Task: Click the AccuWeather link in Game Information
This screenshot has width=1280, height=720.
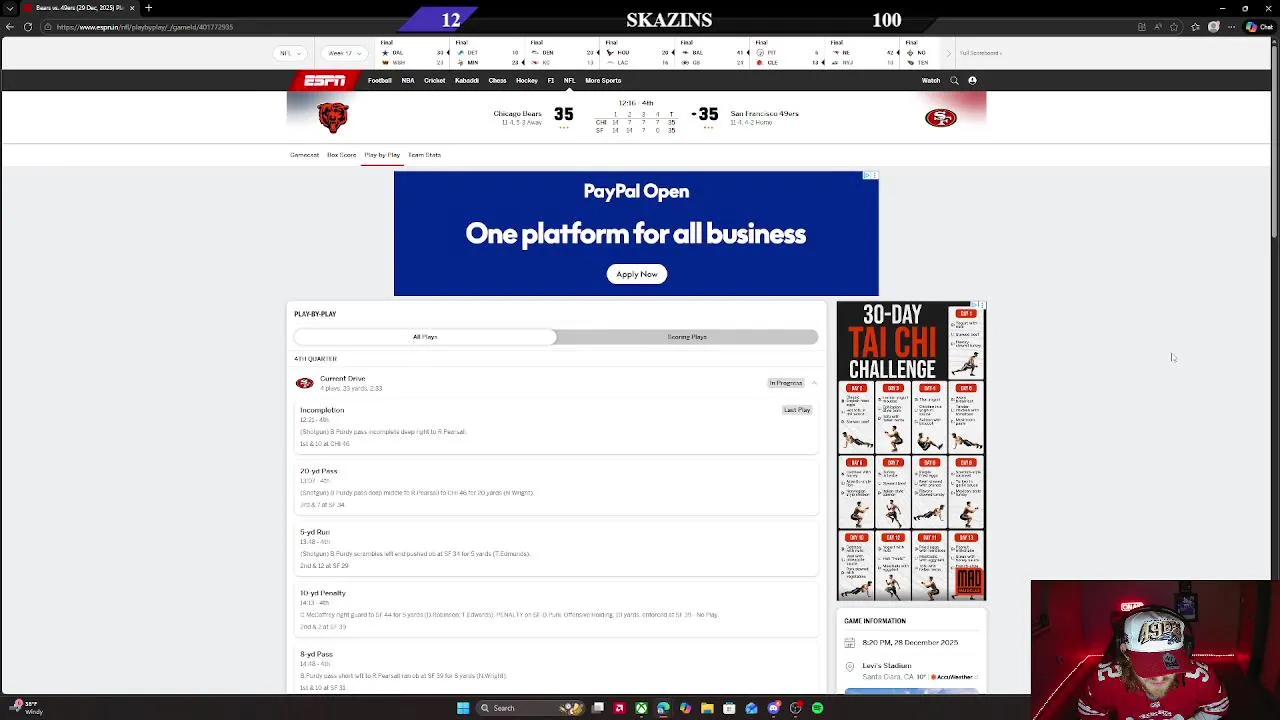Action: pyautogui.click(x=955, y=677)
